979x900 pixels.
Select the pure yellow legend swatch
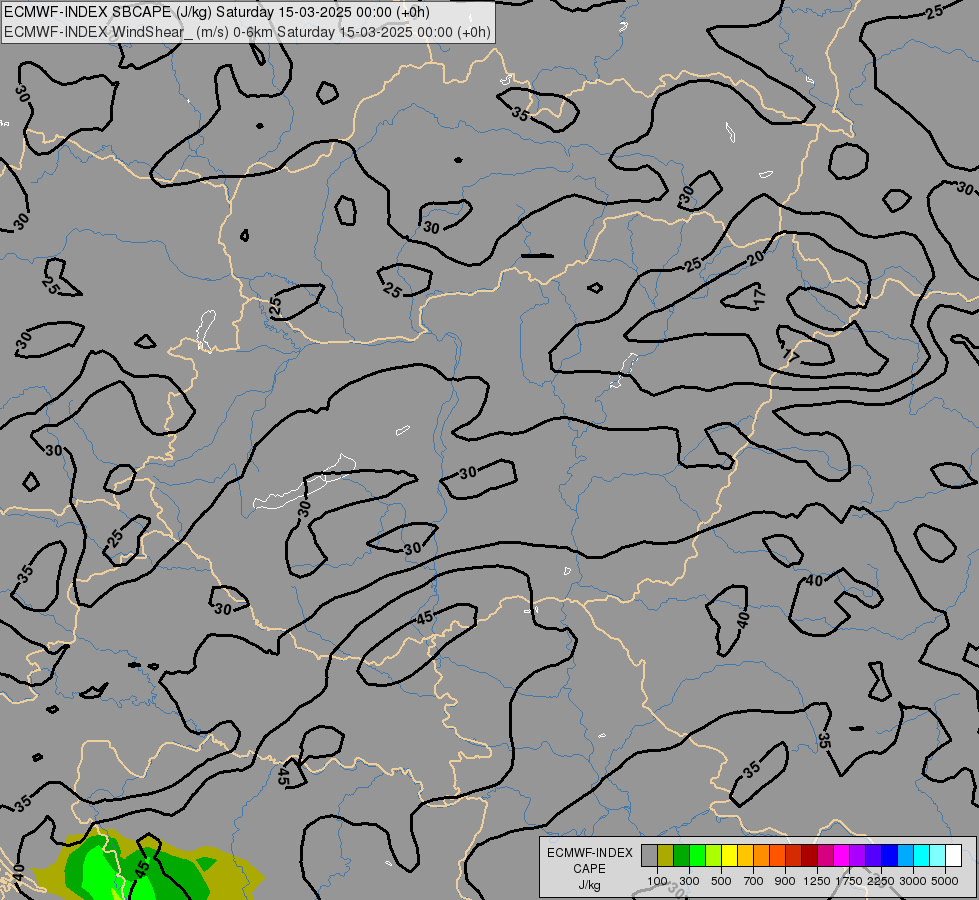729,856
